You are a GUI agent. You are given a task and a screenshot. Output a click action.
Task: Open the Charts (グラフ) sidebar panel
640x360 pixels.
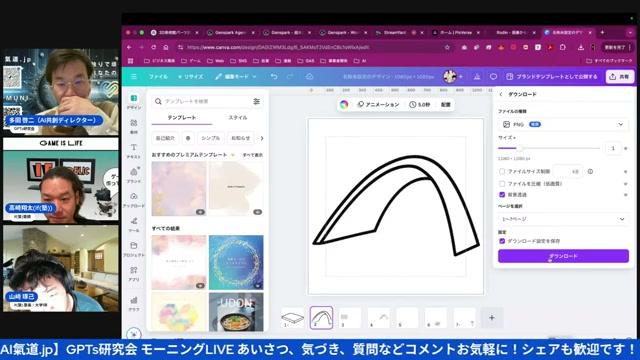[x=134, y=304]
